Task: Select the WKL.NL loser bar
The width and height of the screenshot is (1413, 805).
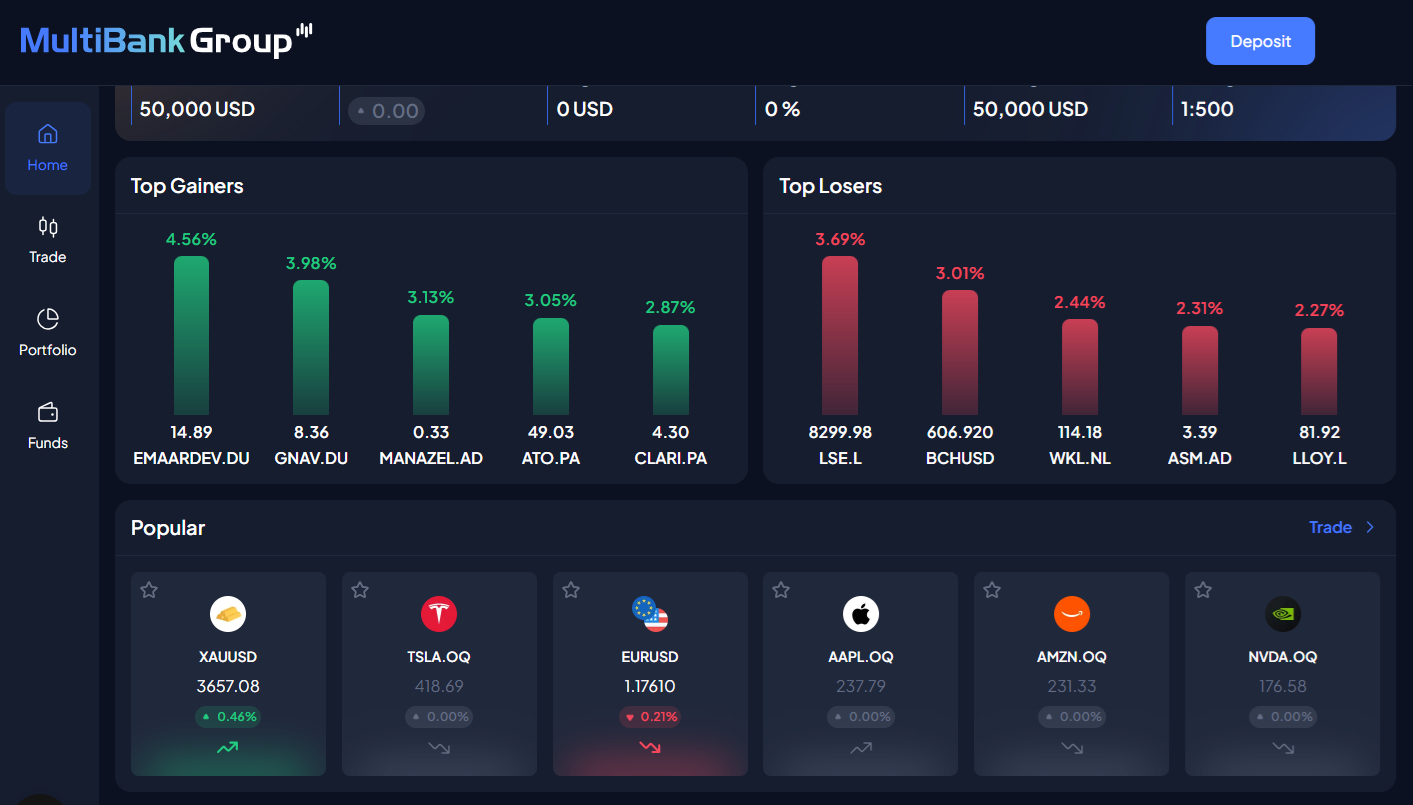Action: click(1080, 367)
